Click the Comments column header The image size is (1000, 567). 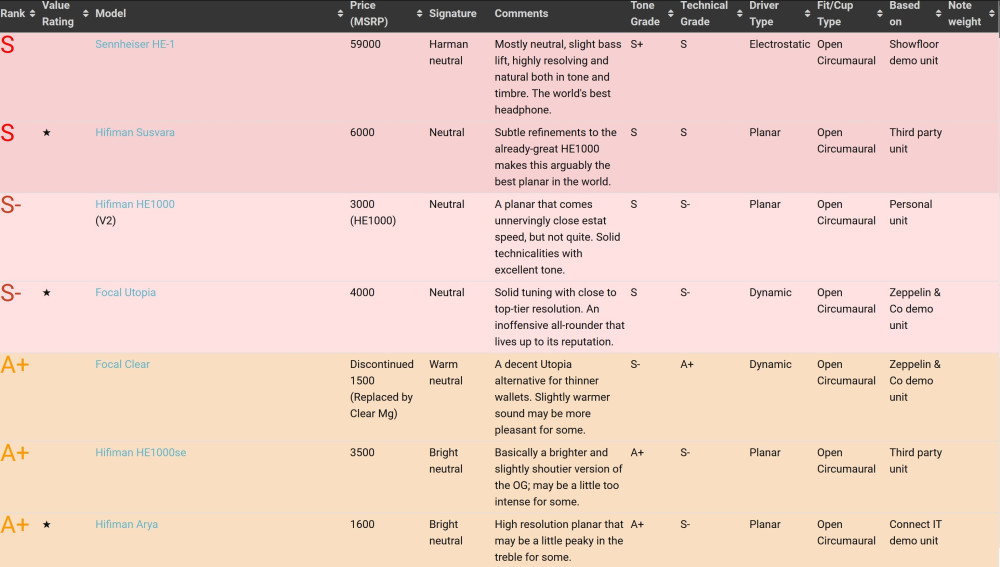click(521, 13)
